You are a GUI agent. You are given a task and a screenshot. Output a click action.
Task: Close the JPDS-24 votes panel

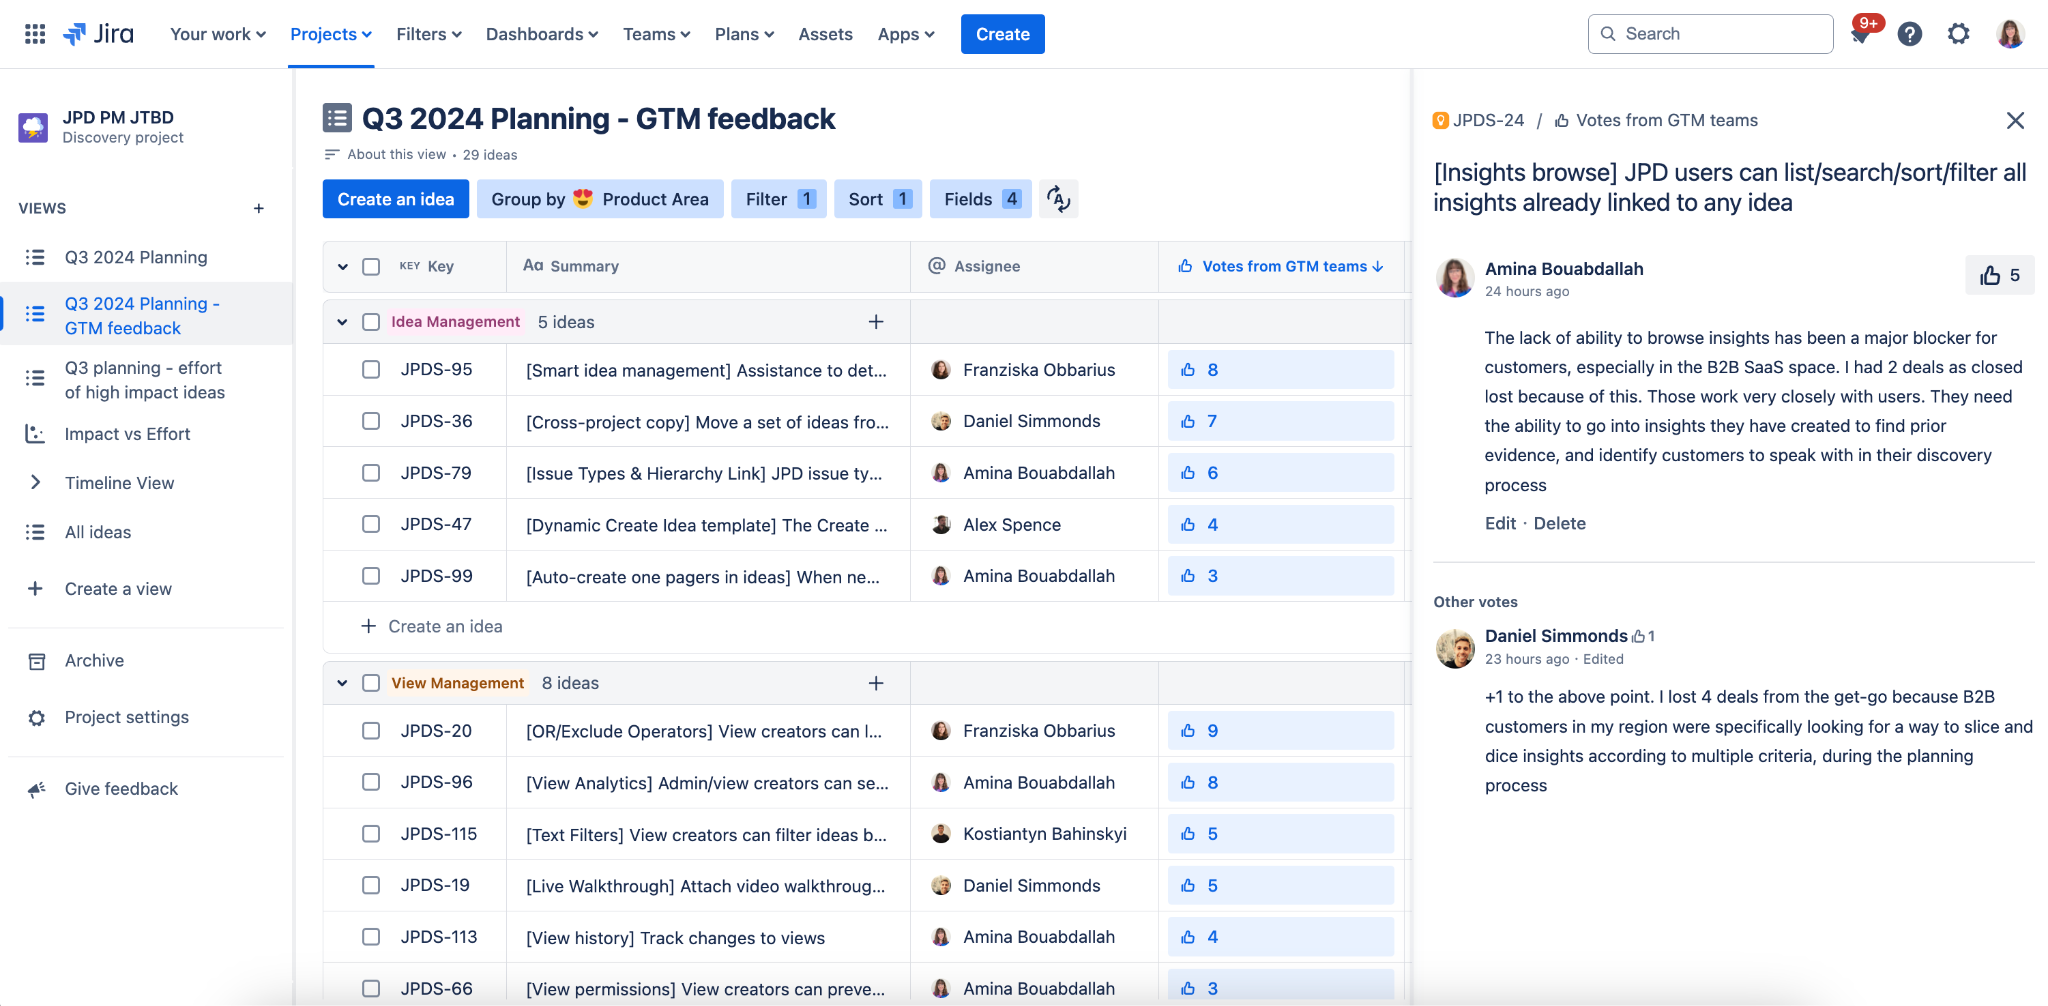tap(2015, 121)
